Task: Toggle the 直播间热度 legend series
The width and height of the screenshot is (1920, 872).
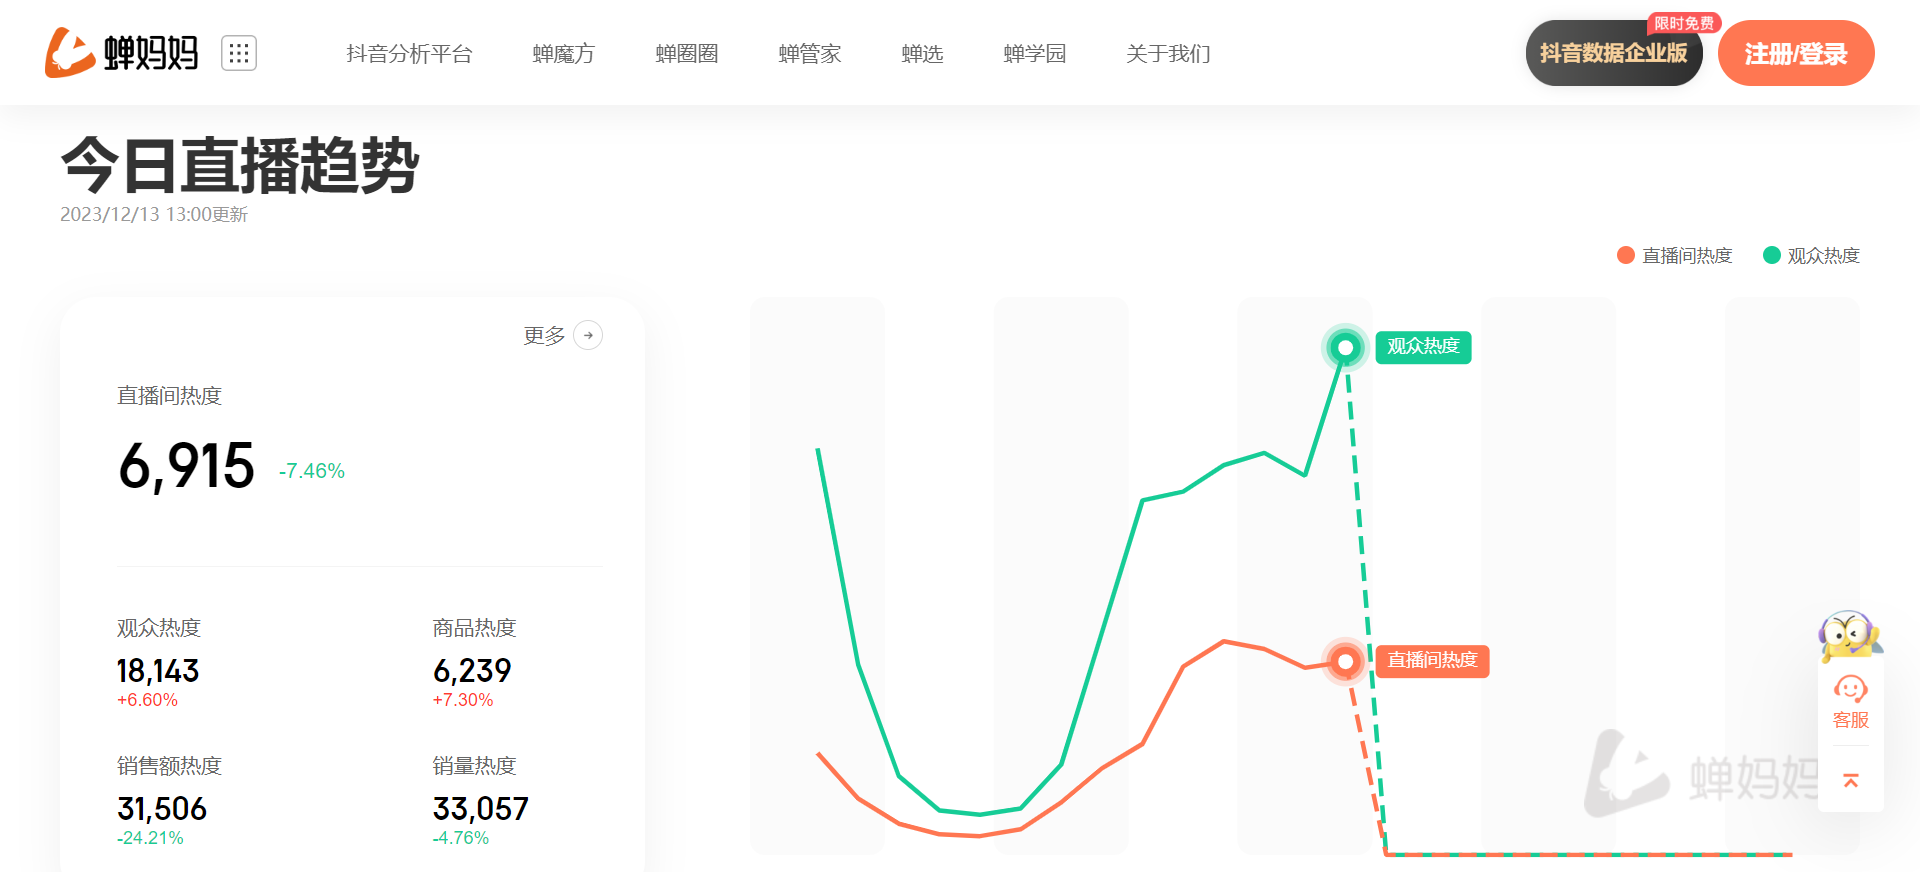Action: (1675, 255)
